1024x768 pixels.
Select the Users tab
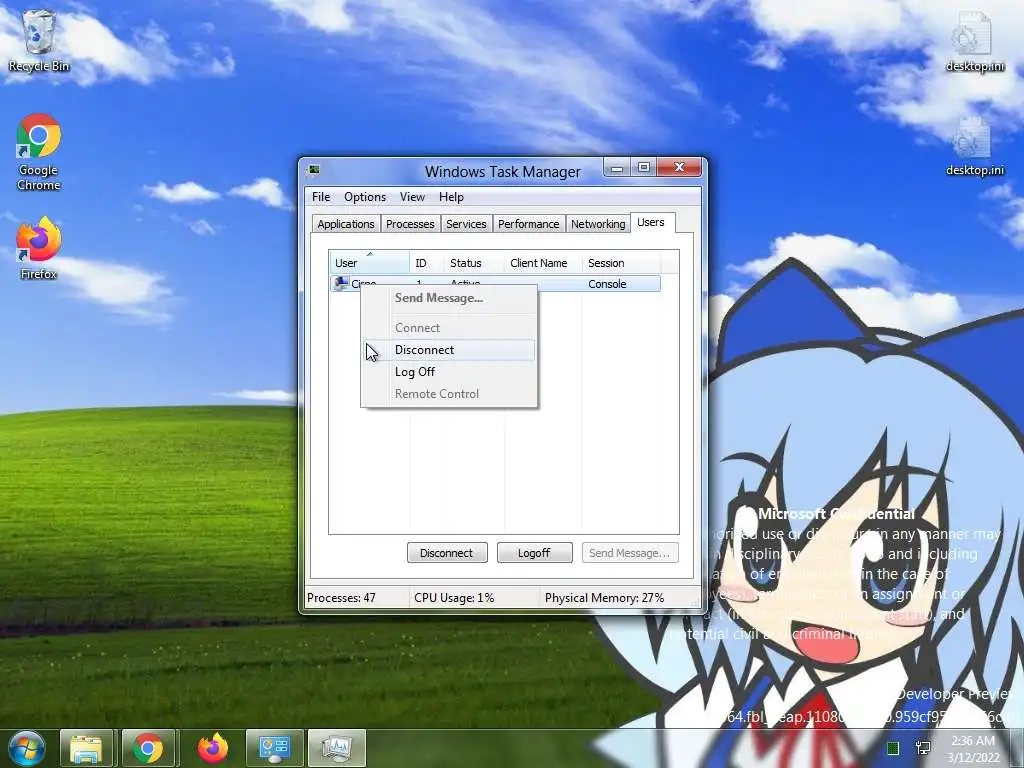pyautogui.click(x=651, y=222)
